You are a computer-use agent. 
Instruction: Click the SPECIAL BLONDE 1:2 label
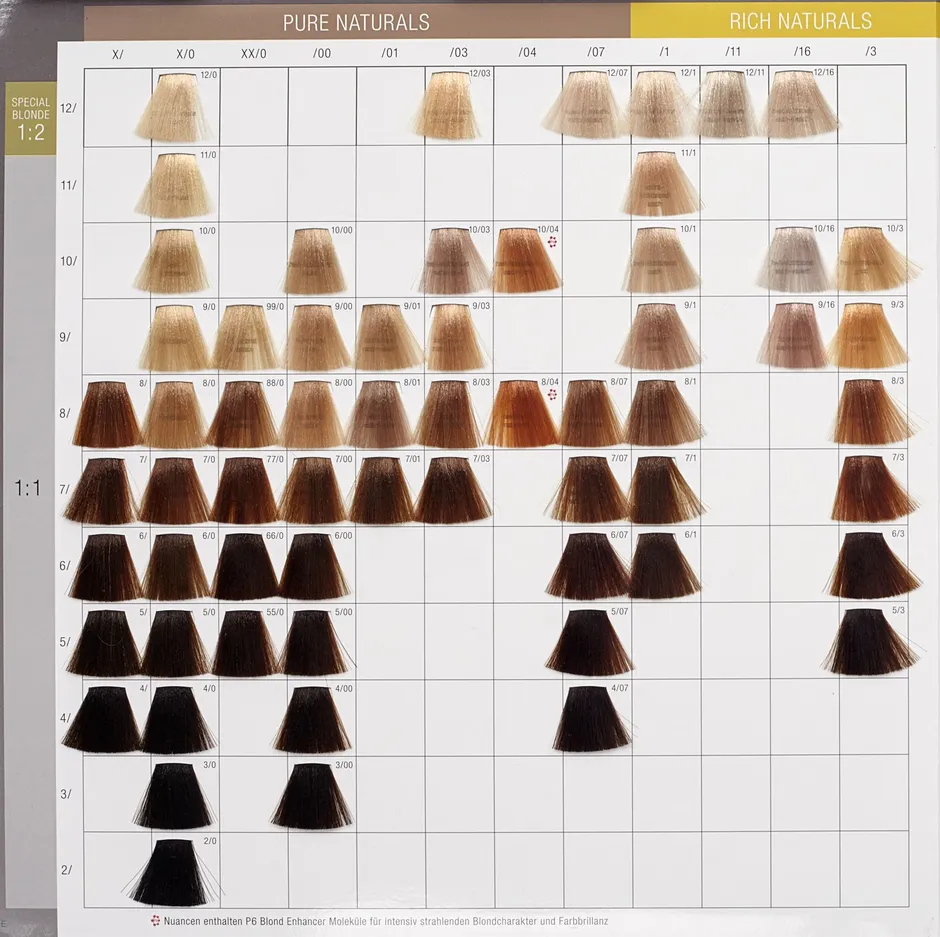[31, 120]
